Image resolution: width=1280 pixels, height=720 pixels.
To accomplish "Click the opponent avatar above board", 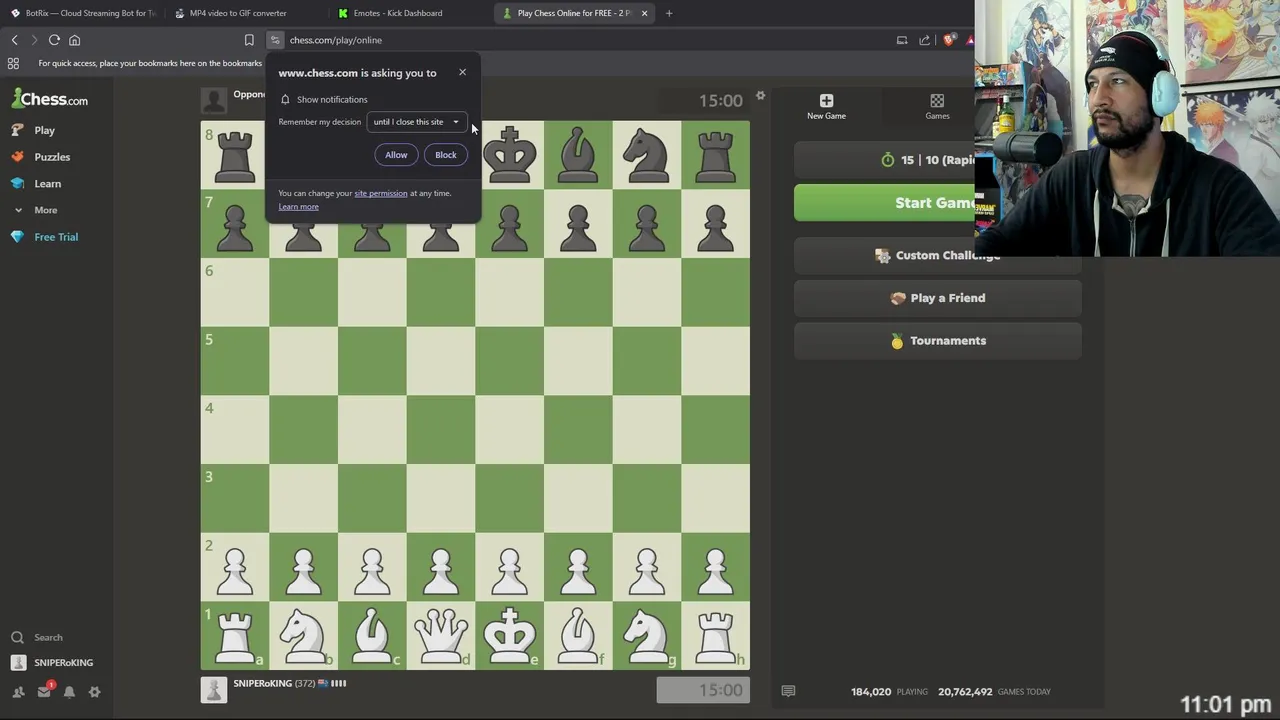I will point(214,100).
